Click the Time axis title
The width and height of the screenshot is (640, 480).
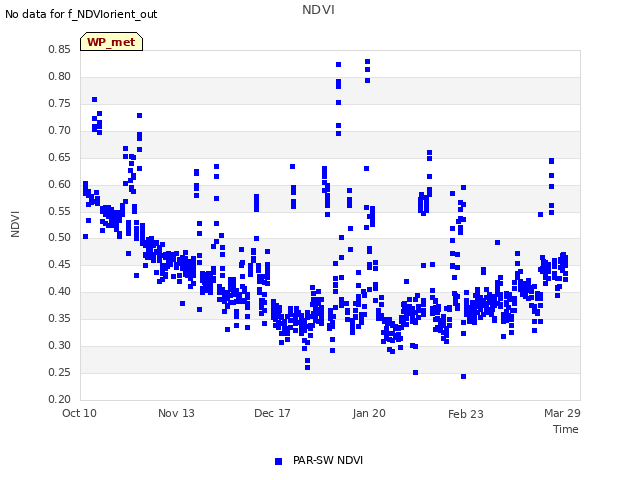point(566,429)
